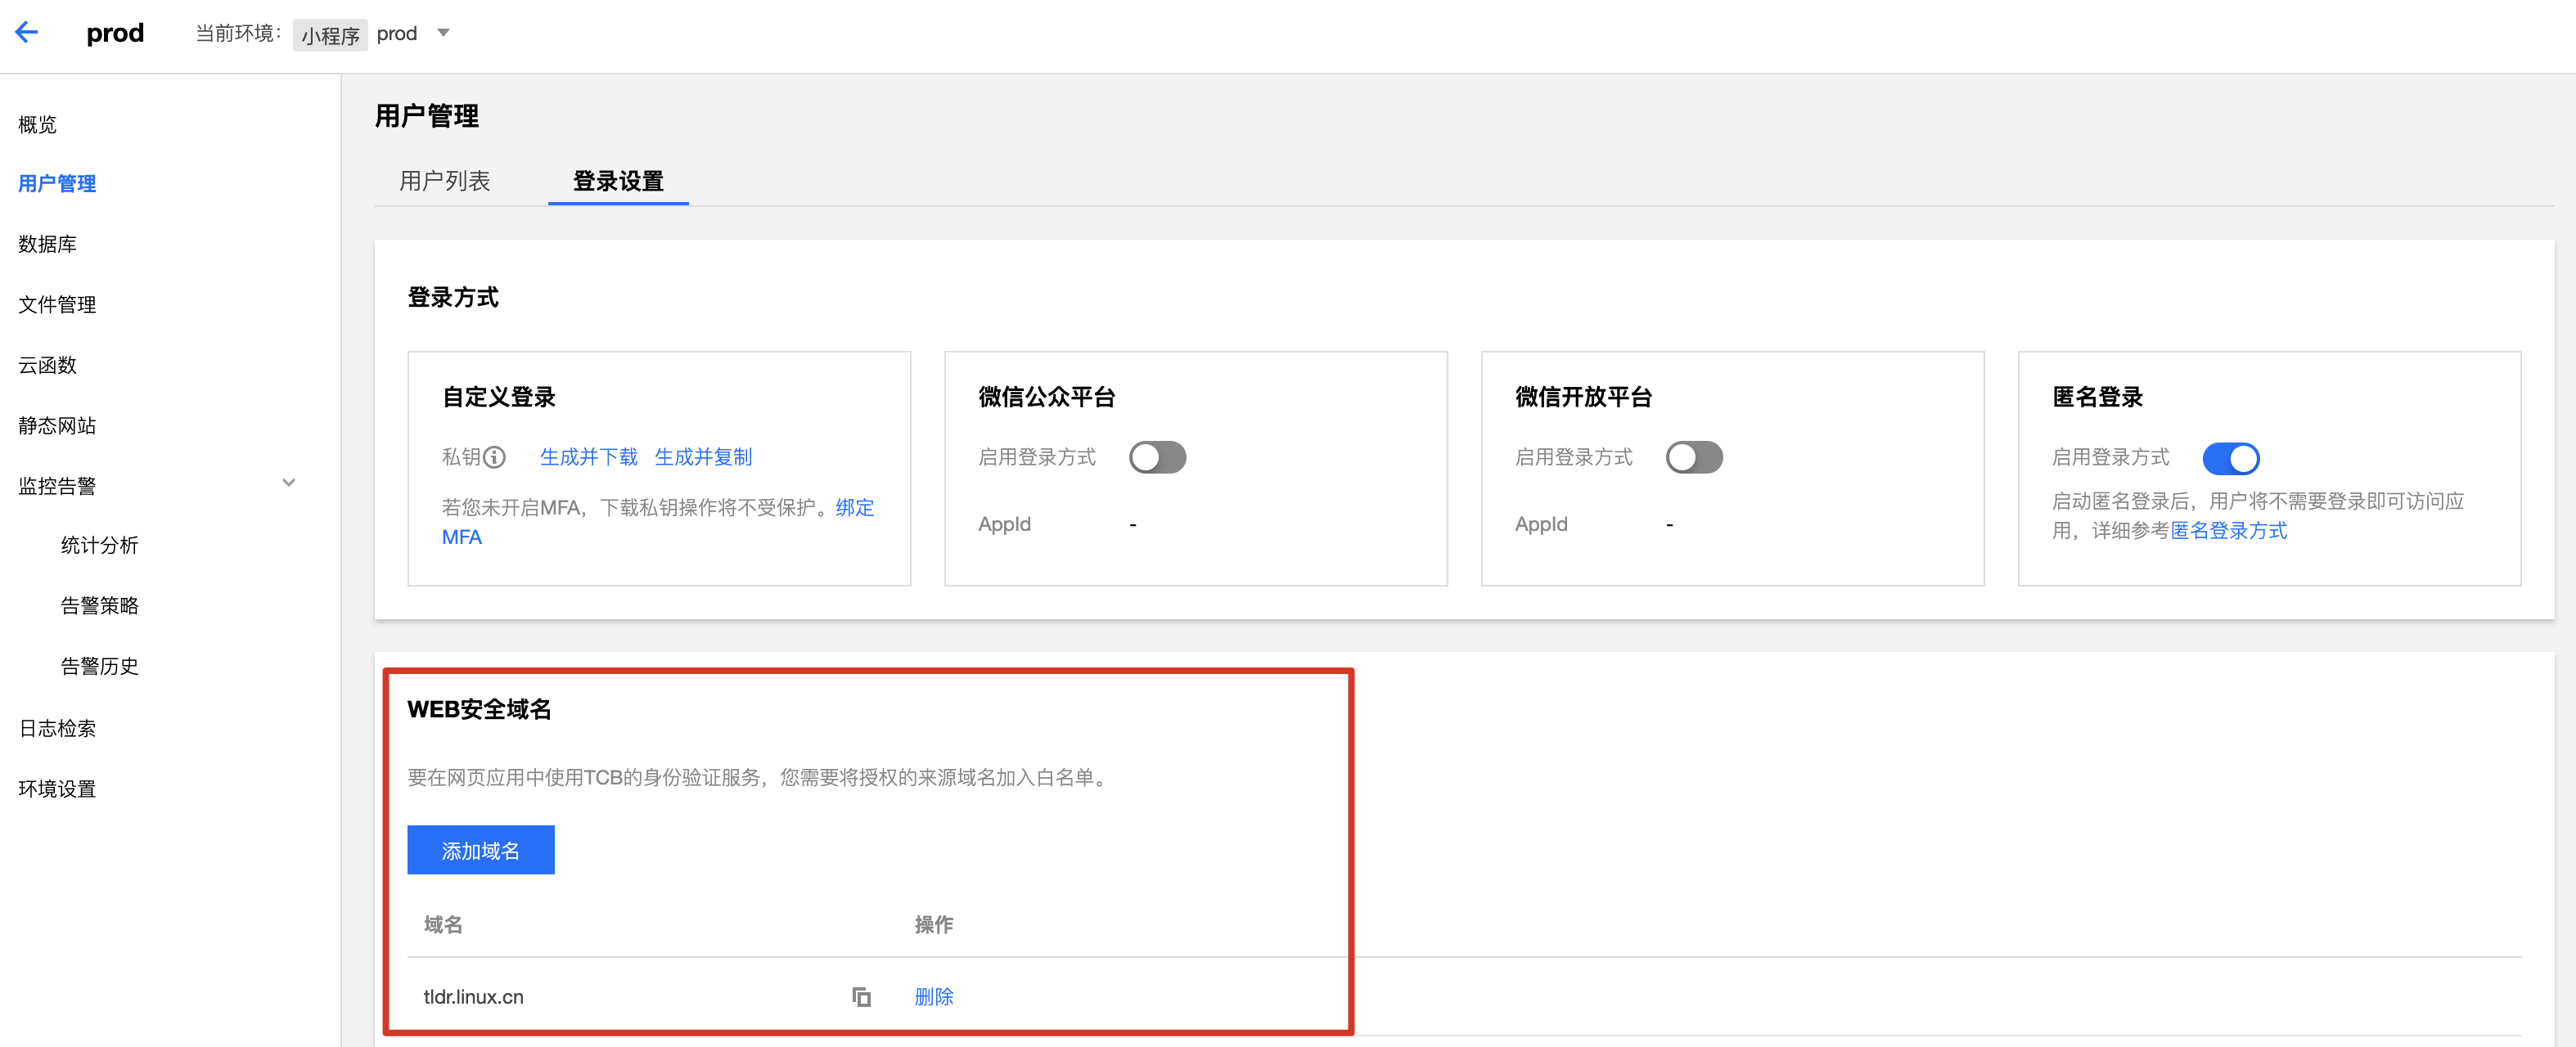The width and height of the screenshot is (2576, 1047).
Task: Collapse the 监控告警 sidebar section
Action: click(x=288, y=483)
